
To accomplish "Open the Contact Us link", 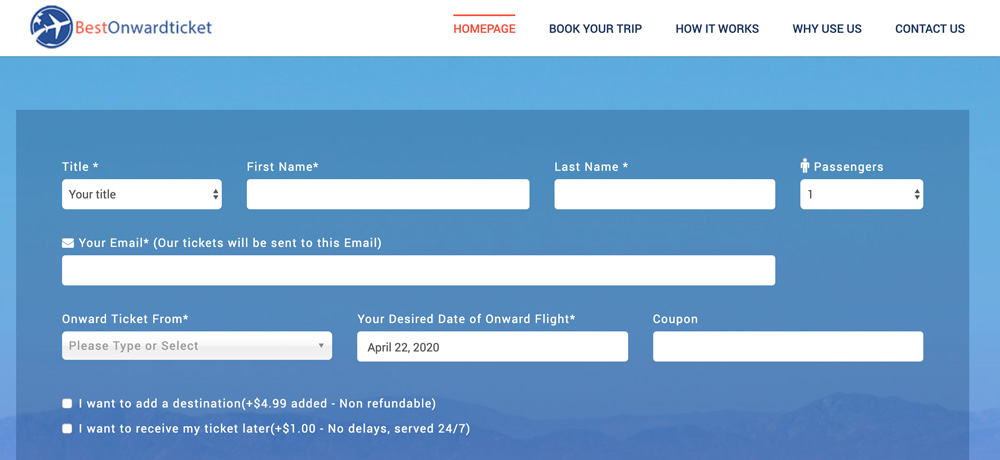I will (x=930, y=29).
